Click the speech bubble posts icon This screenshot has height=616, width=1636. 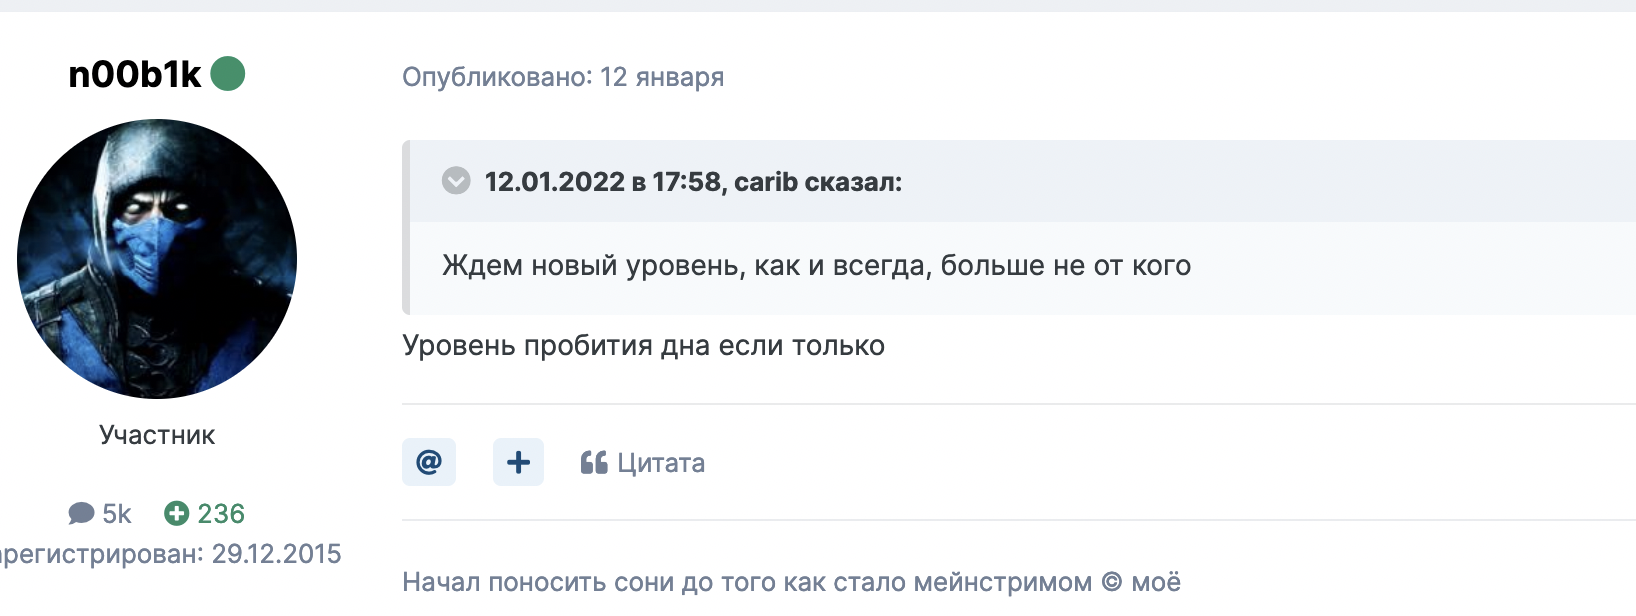81,514
